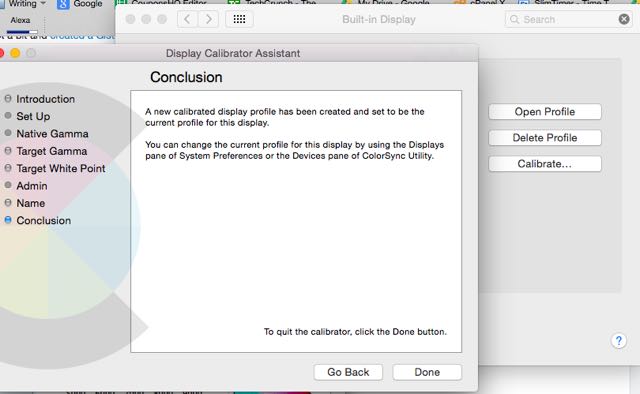Select the Native Gamma step
Screen dimensions: 640x394
tap(52, 134)
